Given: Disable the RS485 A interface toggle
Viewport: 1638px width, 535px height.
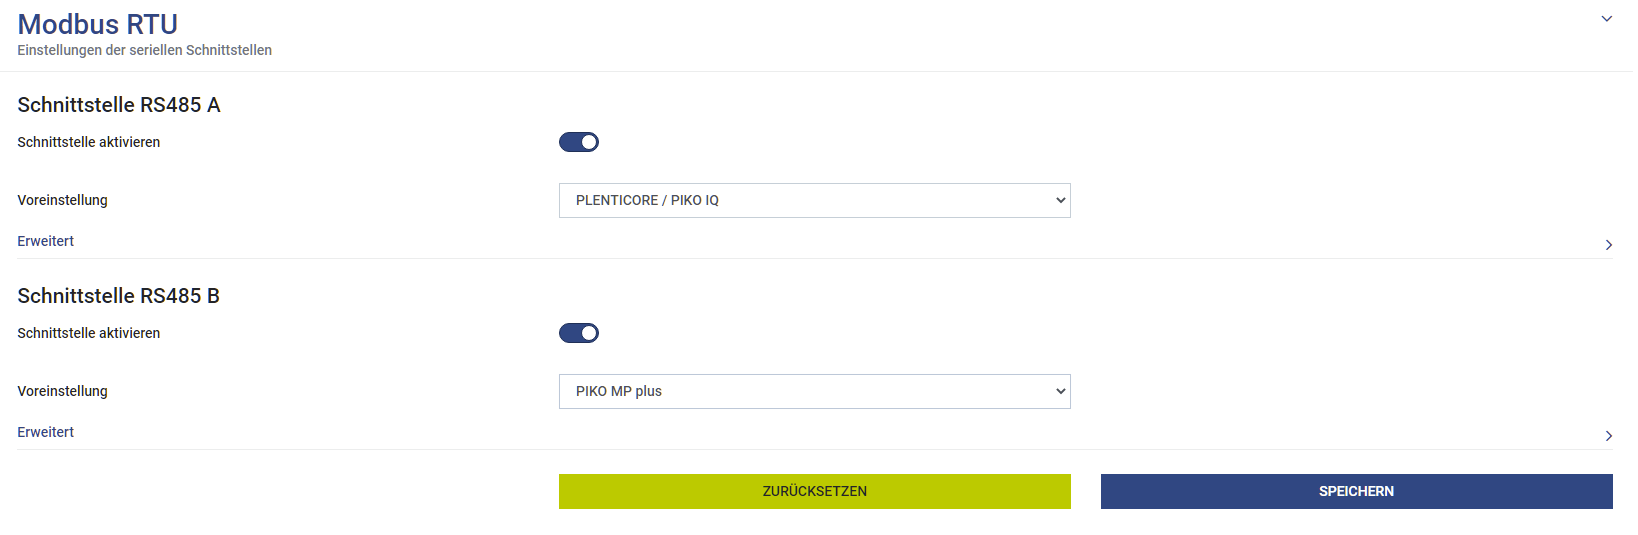Looking at the screenshot, I should click(x=579, y=142).
